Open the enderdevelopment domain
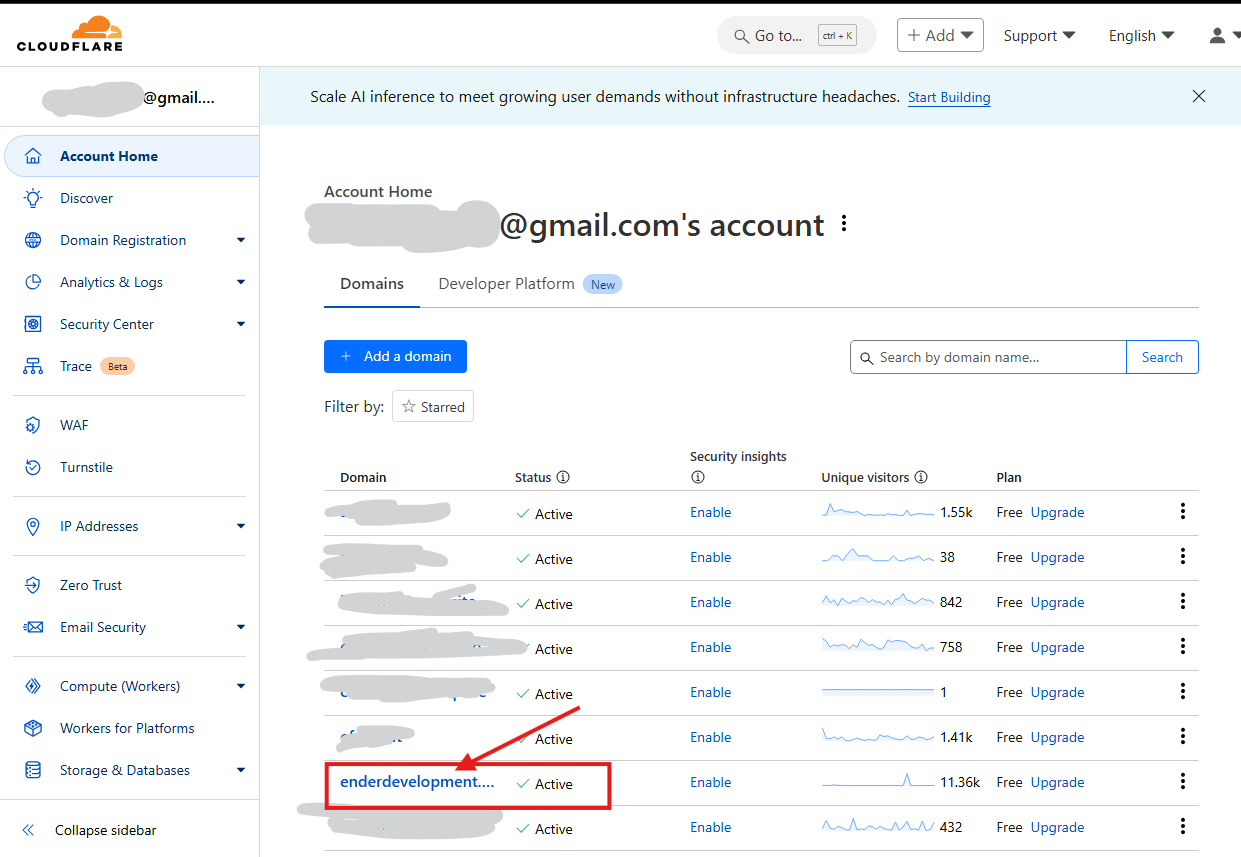 point(417,782)
